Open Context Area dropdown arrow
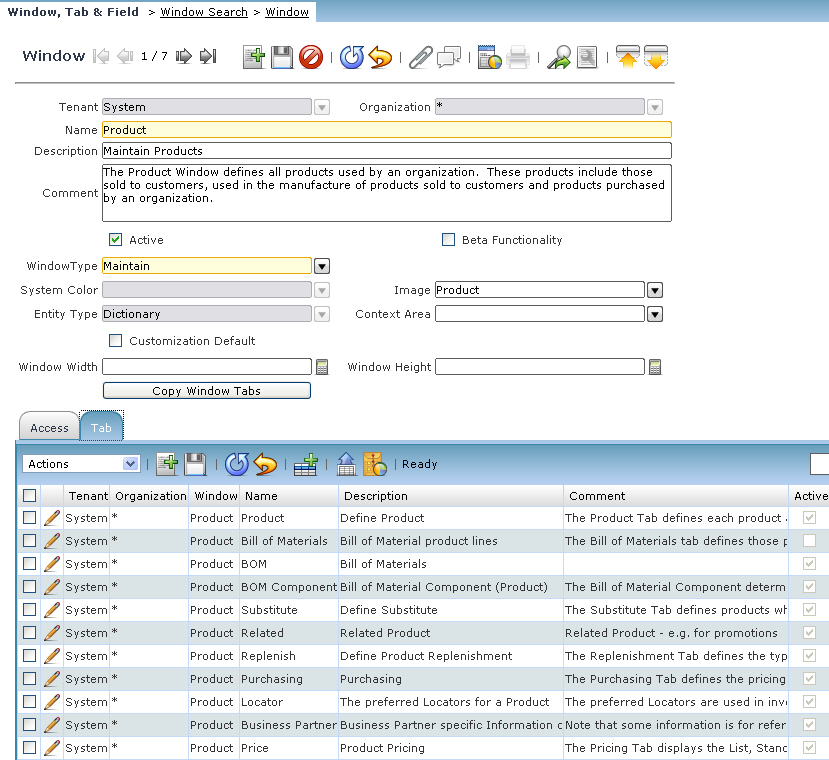Image resolution: width=829 pixels, height=760 pixels. pos(655,315)
